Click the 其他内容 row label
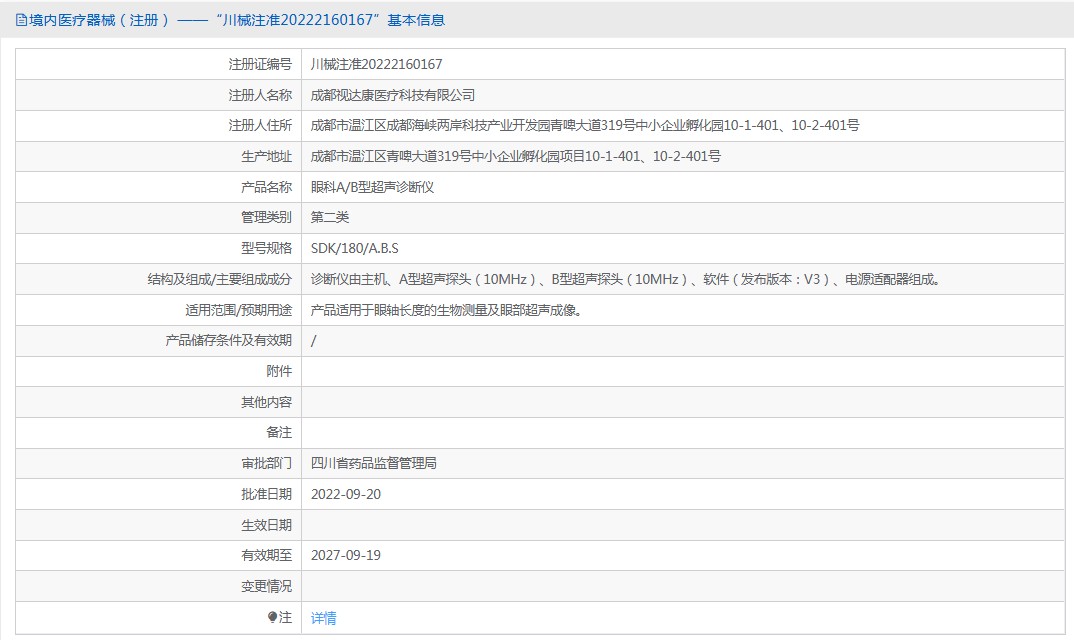 [x=266, y=402]
